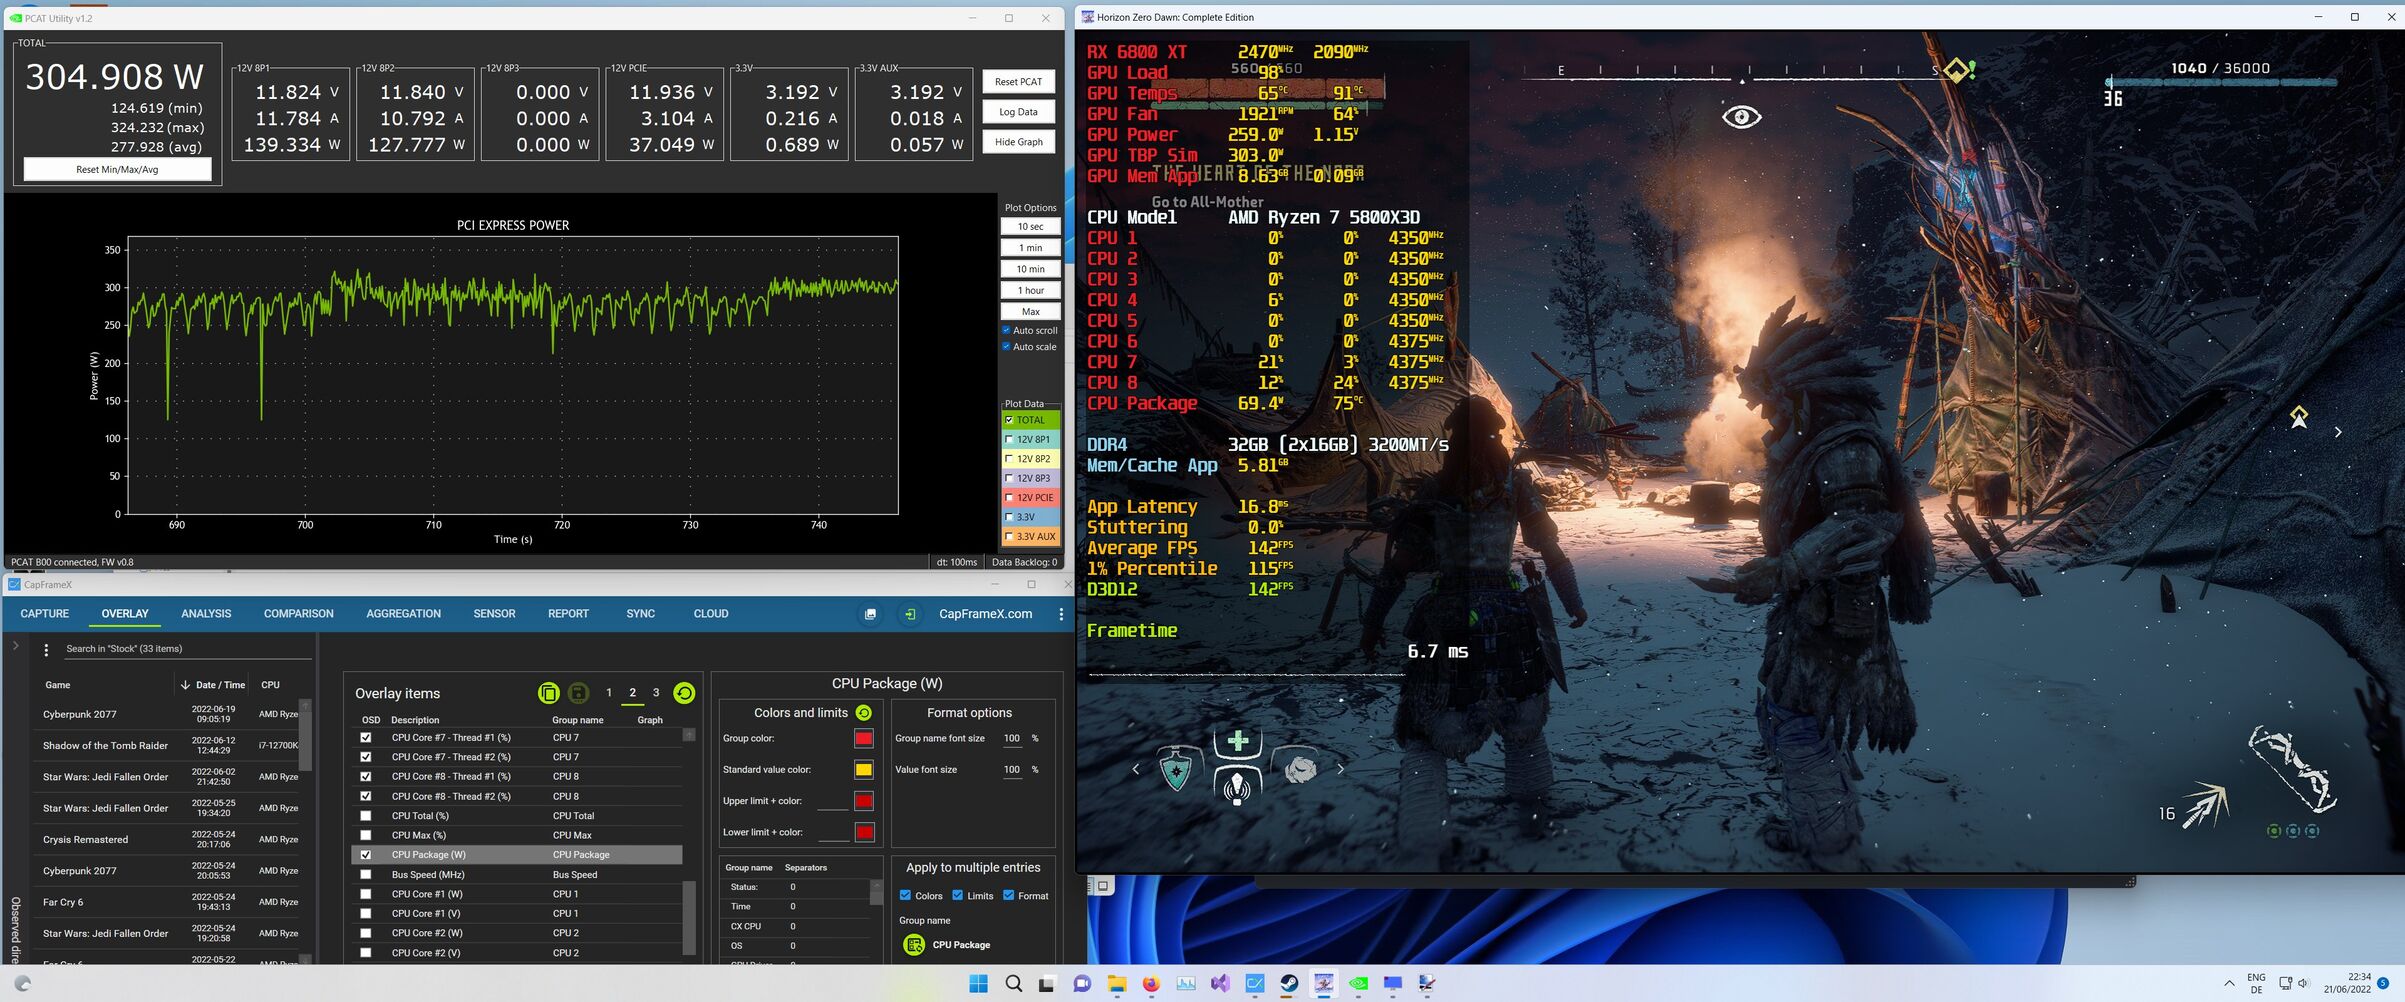Uncheck TOTAL in Plot Data
The image size is (2405, 1002).
click(1009, 420)
